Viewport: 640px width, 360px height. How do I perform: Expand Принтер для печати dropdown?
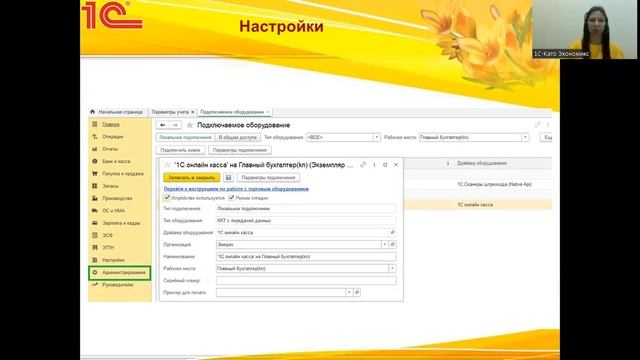(x=349, y=292)
